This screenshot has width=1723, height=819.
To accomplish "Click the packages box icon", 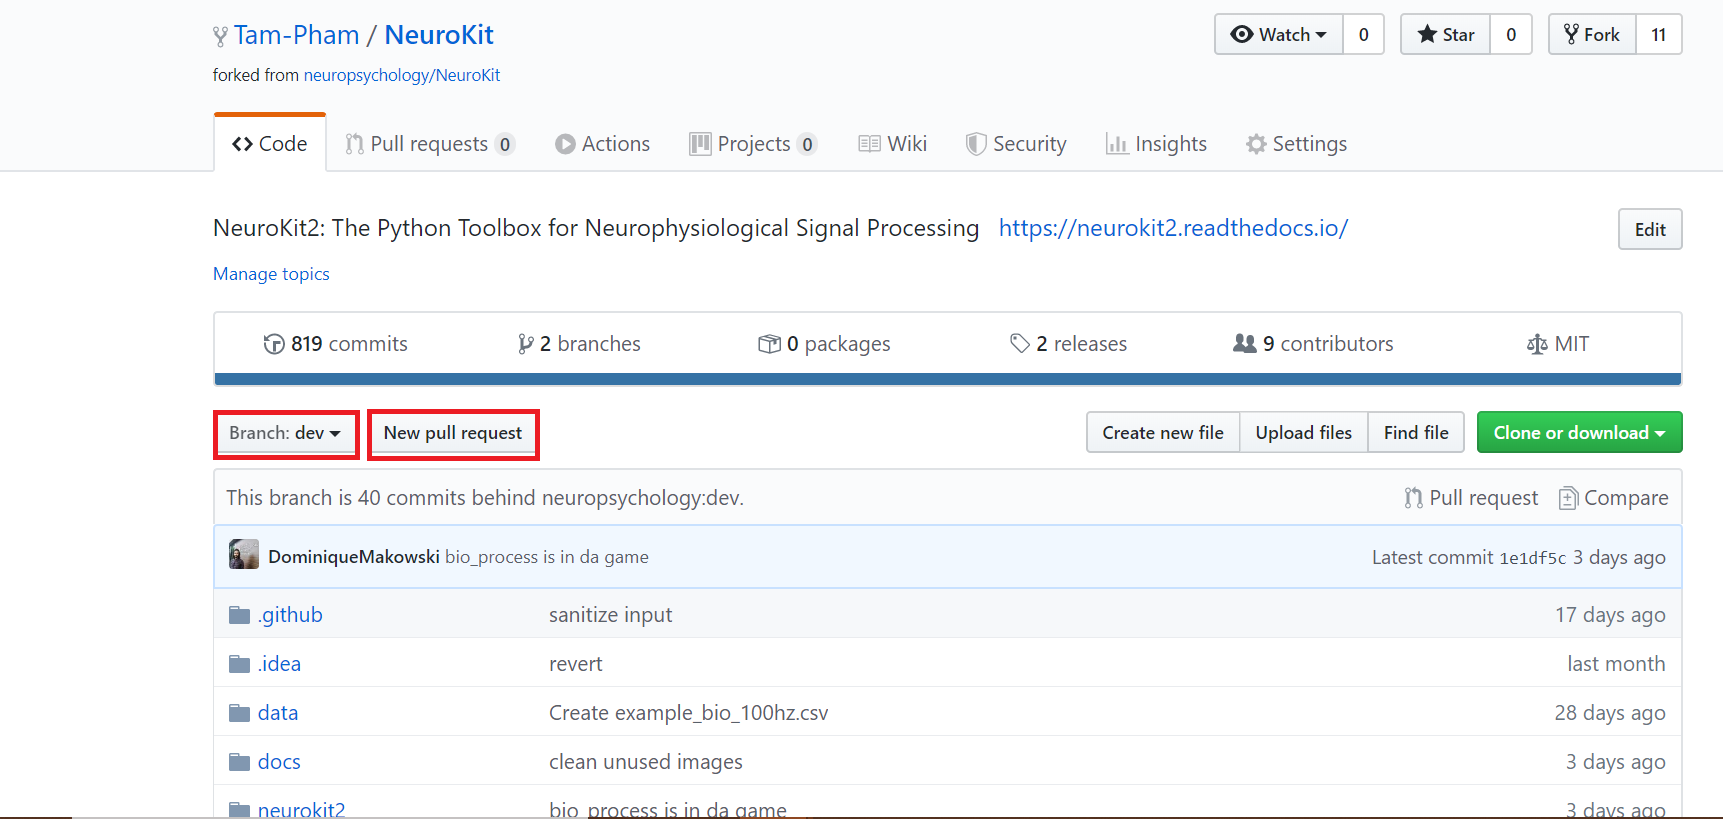I will (769, 344).
